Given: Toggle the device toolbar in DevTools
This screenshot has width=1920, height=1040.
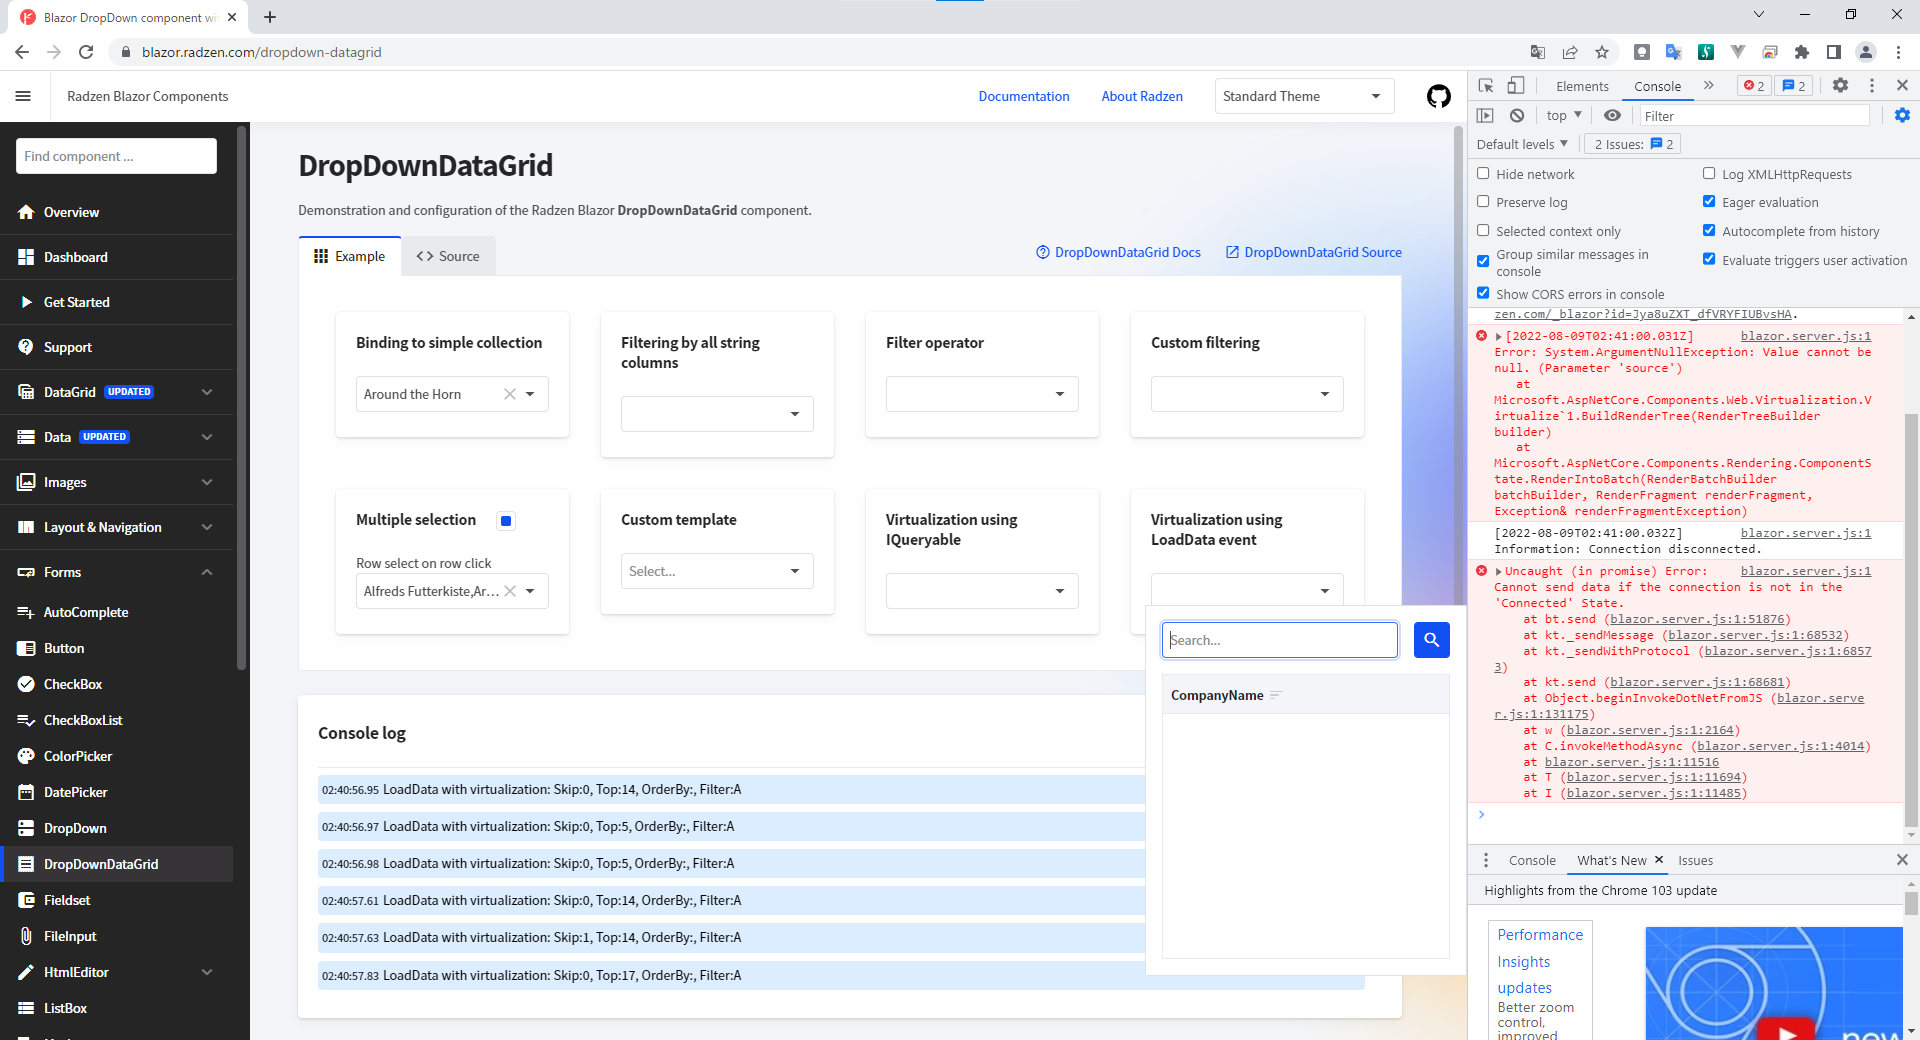Looking at the screenshot, I should click(1515, 86).
